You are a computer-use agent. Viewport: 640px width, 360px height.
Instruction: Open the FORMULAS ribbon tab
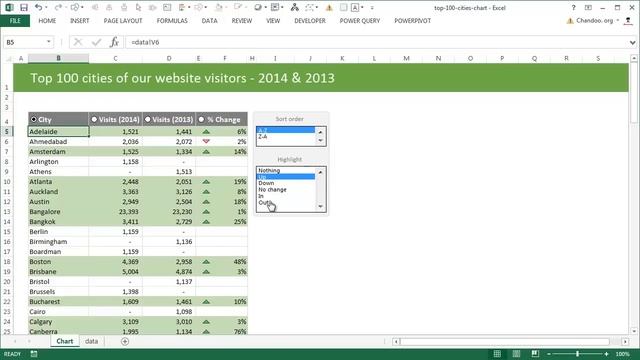coord(172,21)
